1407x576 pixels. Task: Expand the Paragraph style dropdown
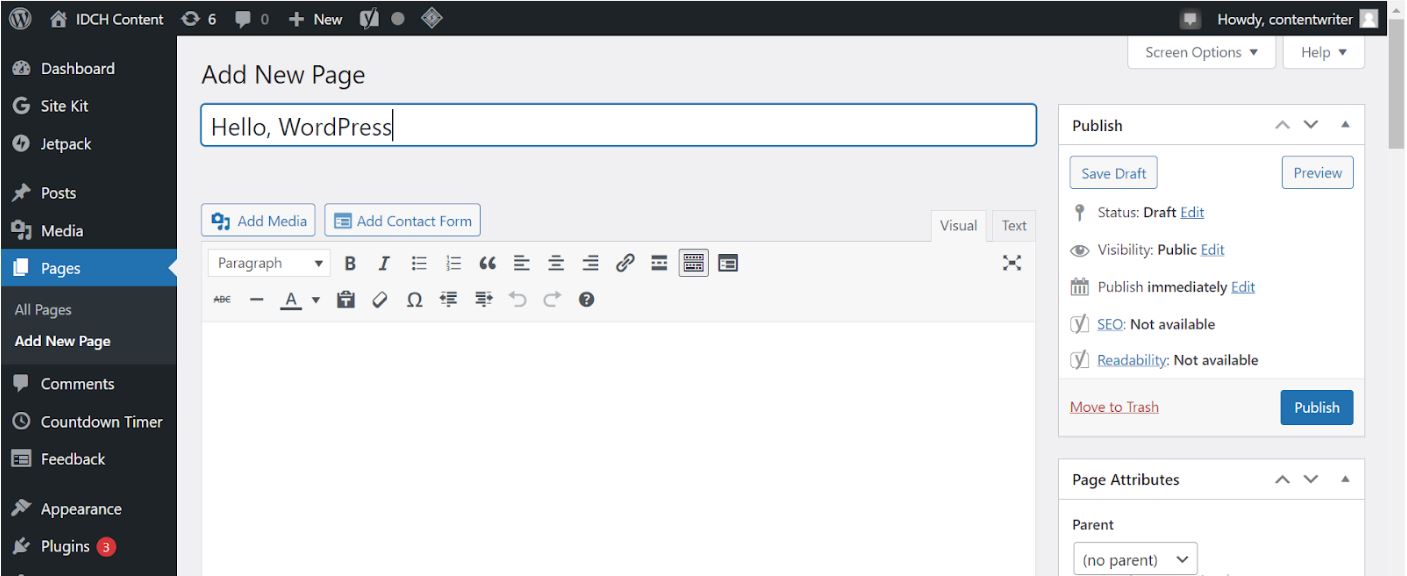[268, 262]
